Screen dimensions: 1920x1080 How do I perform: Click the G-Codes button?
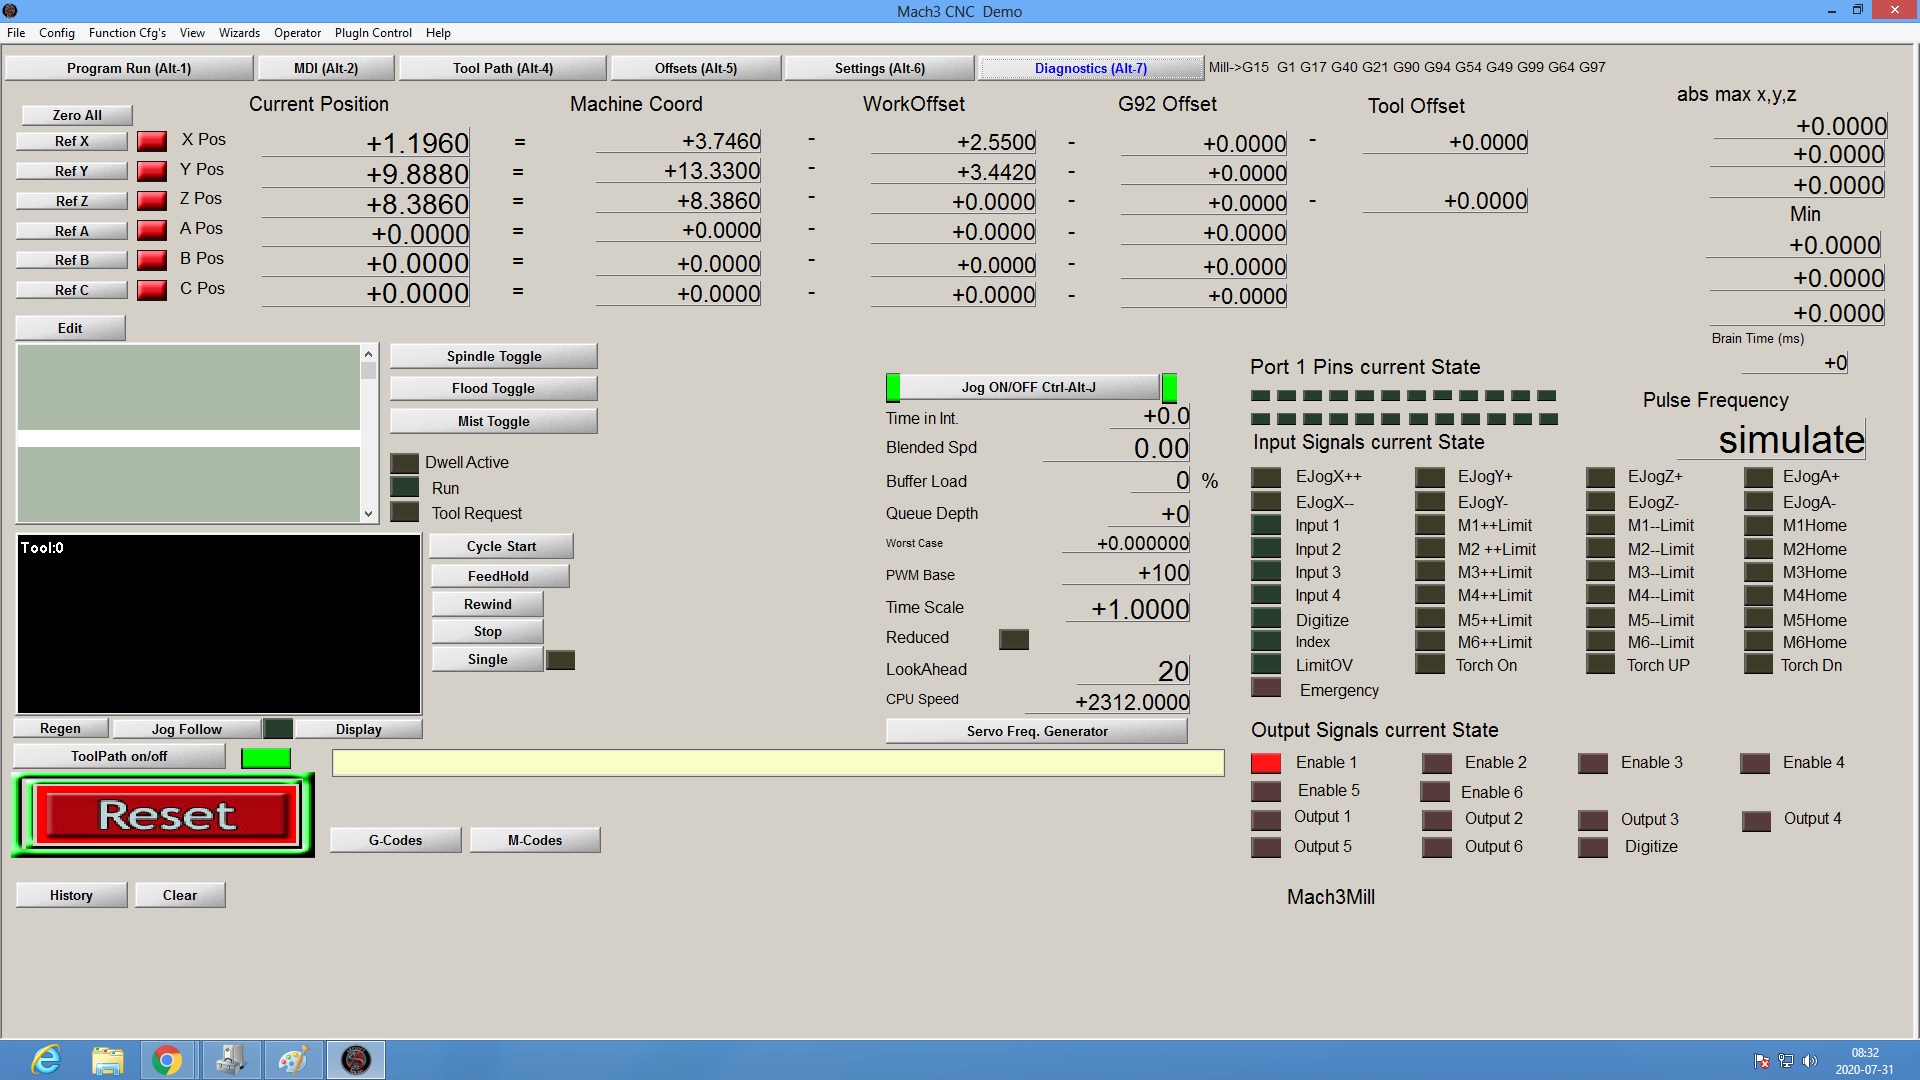point(395,840)
